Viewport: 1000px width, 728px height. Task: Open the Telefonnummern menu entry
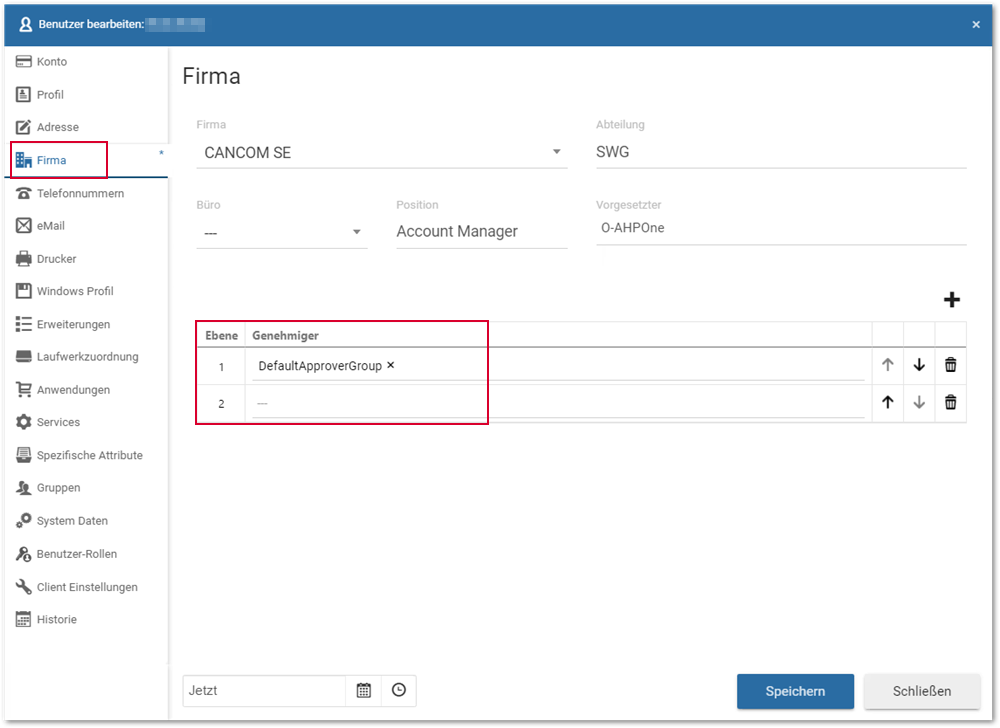86,193
